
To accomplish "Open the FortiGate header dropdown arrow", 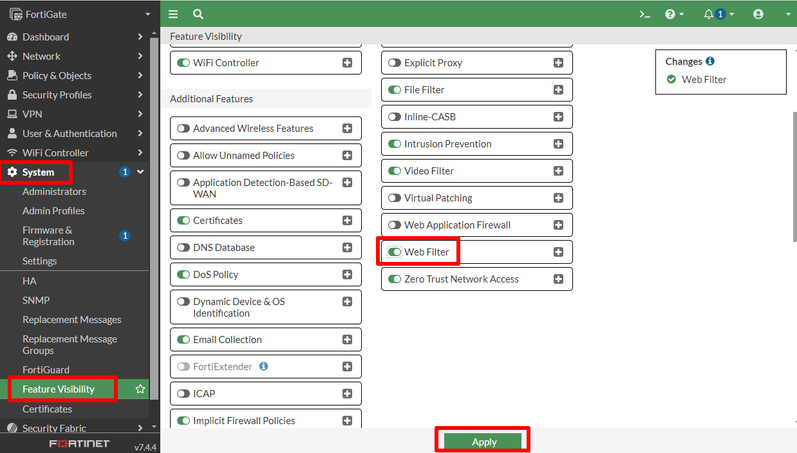I will (148, 14).
